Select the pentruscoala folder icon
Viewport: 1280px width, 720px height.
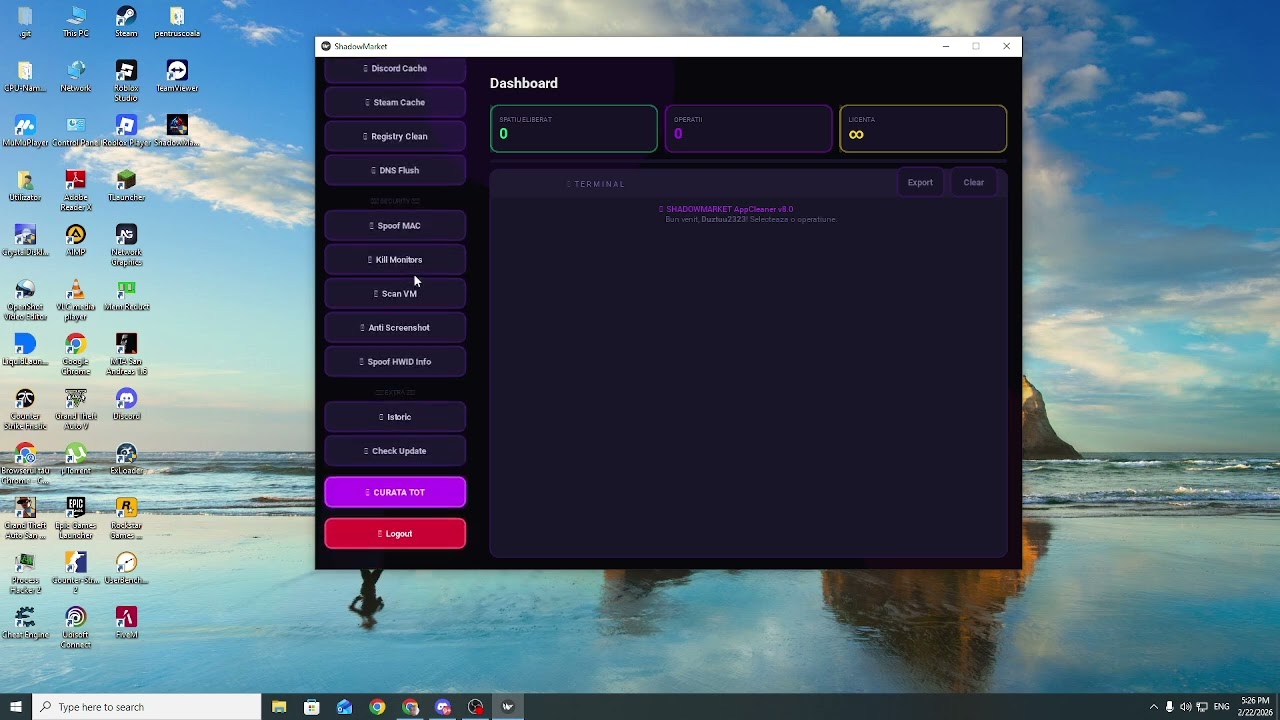[177, 21]
